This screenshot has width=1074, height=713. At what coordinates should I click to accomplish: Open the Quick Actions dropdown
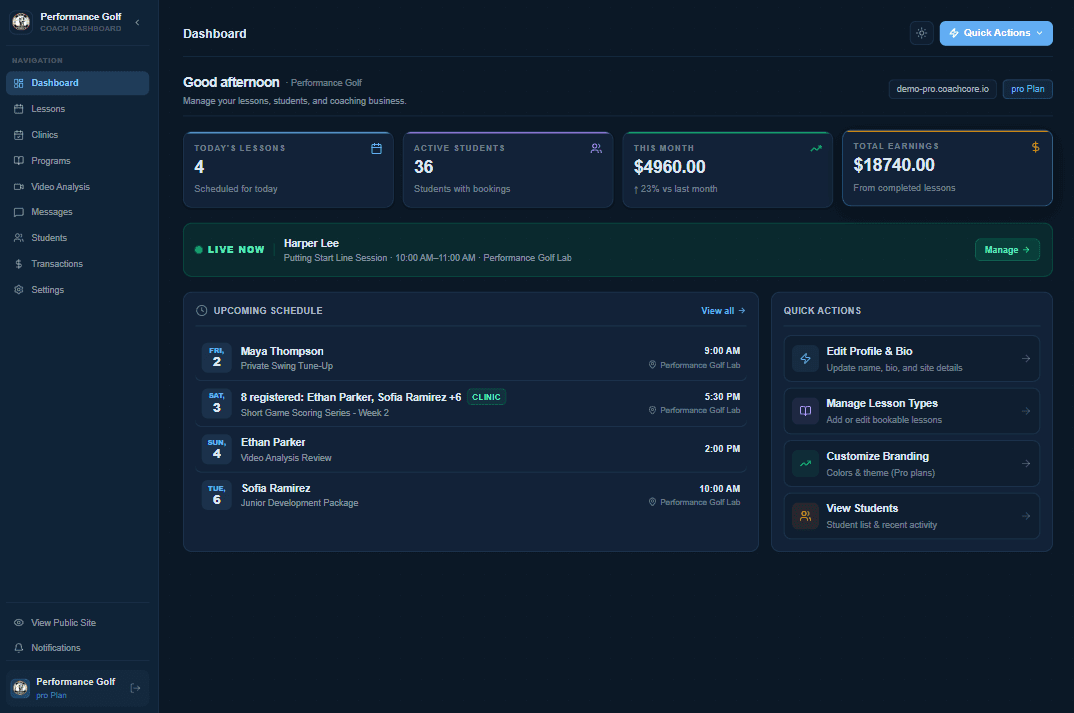tap(996, 33)
